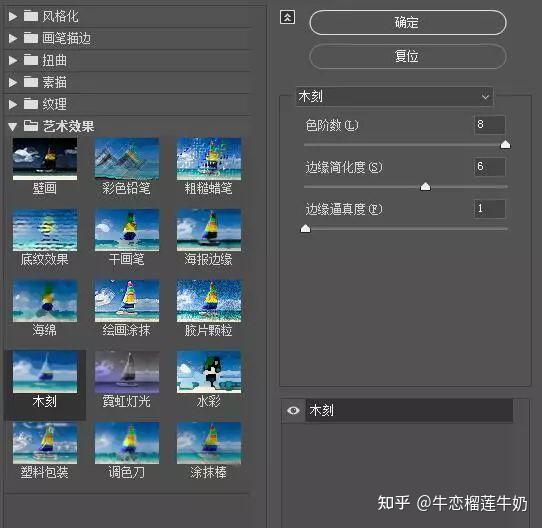Select the 壁画 filter thumbnail
Screen dimensions: 542x528
(x=45, y=159)
